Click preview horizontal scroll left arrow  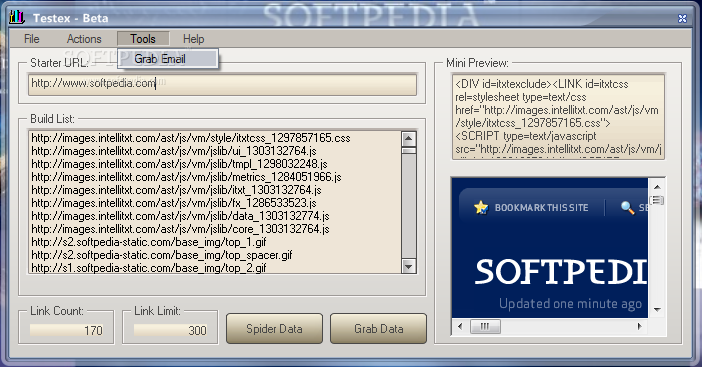point(460,326)
